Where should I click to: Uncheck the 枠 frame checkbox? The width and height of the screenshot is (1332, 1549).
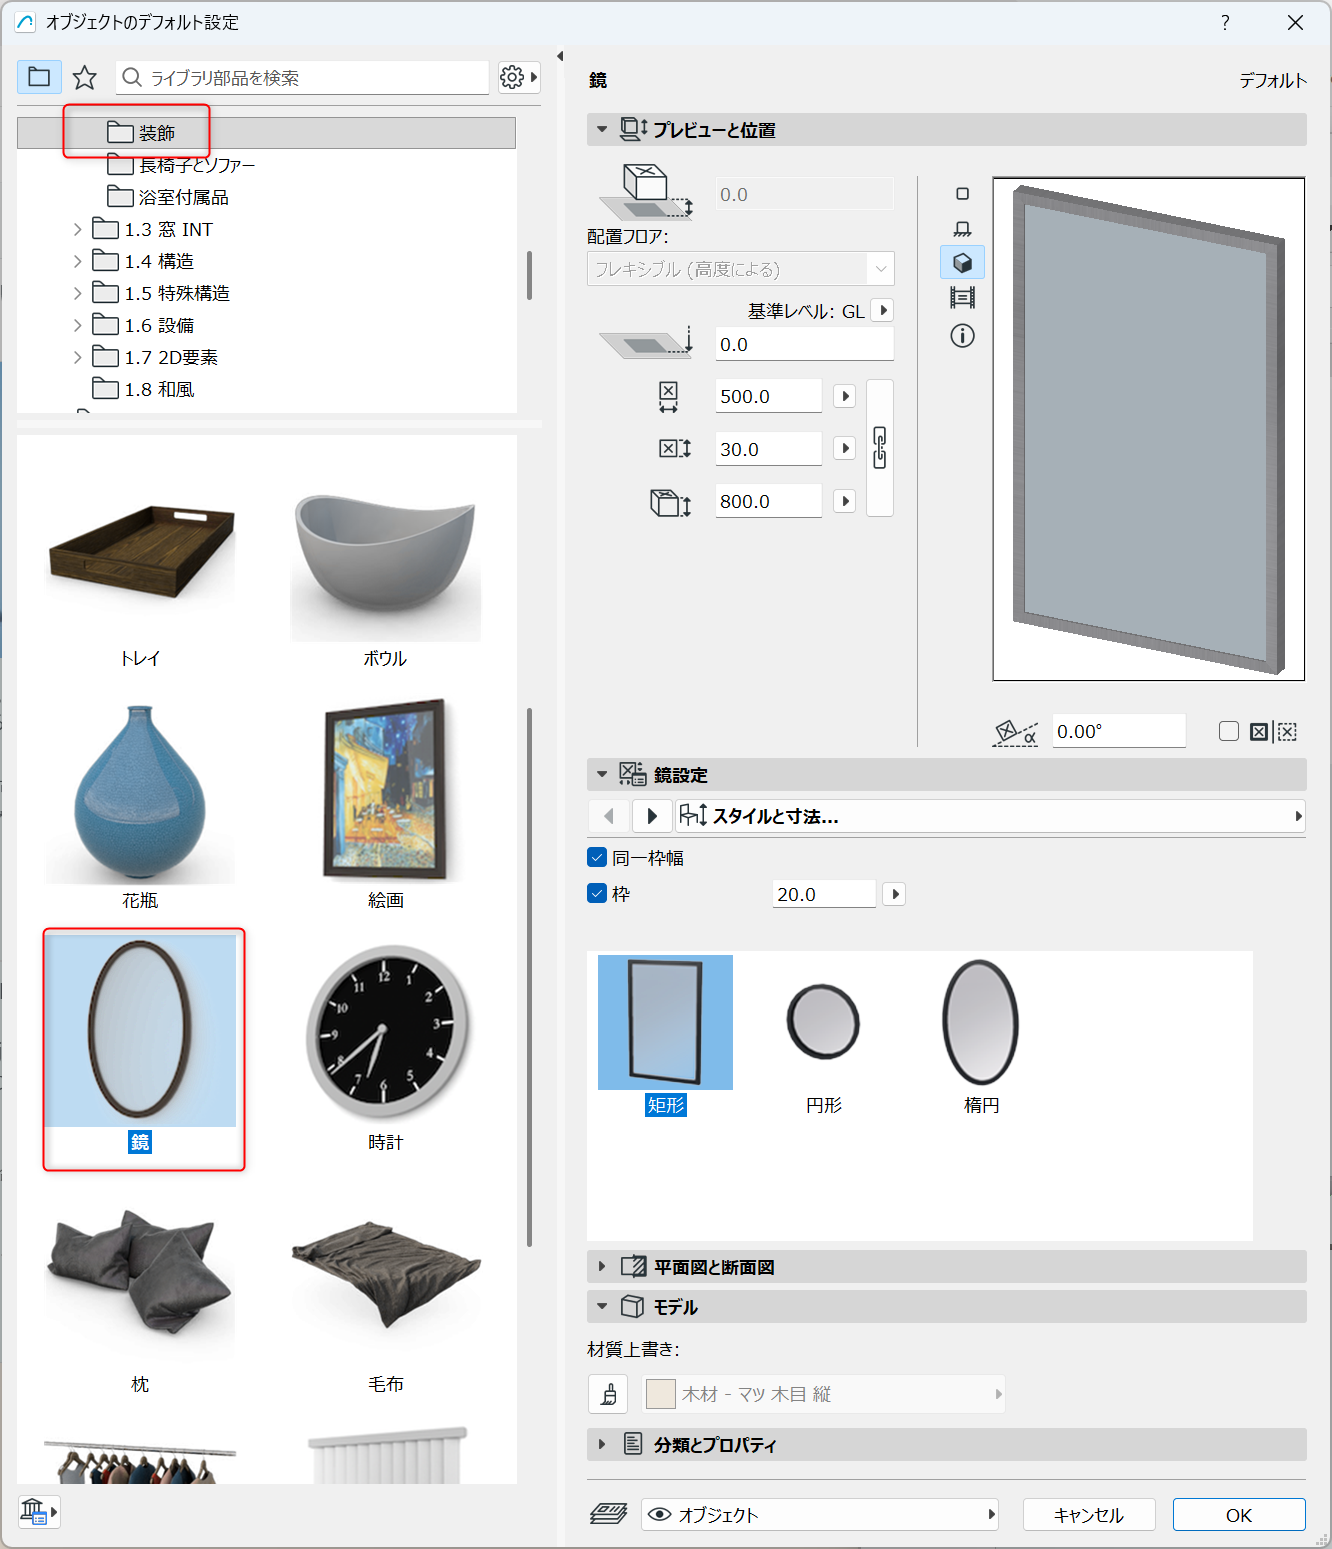597,893
